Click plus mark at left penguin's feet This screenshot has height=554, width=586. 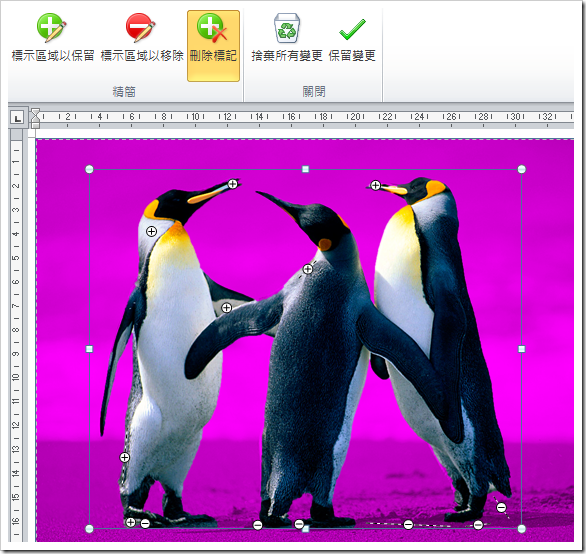click(x=130, y=522)
